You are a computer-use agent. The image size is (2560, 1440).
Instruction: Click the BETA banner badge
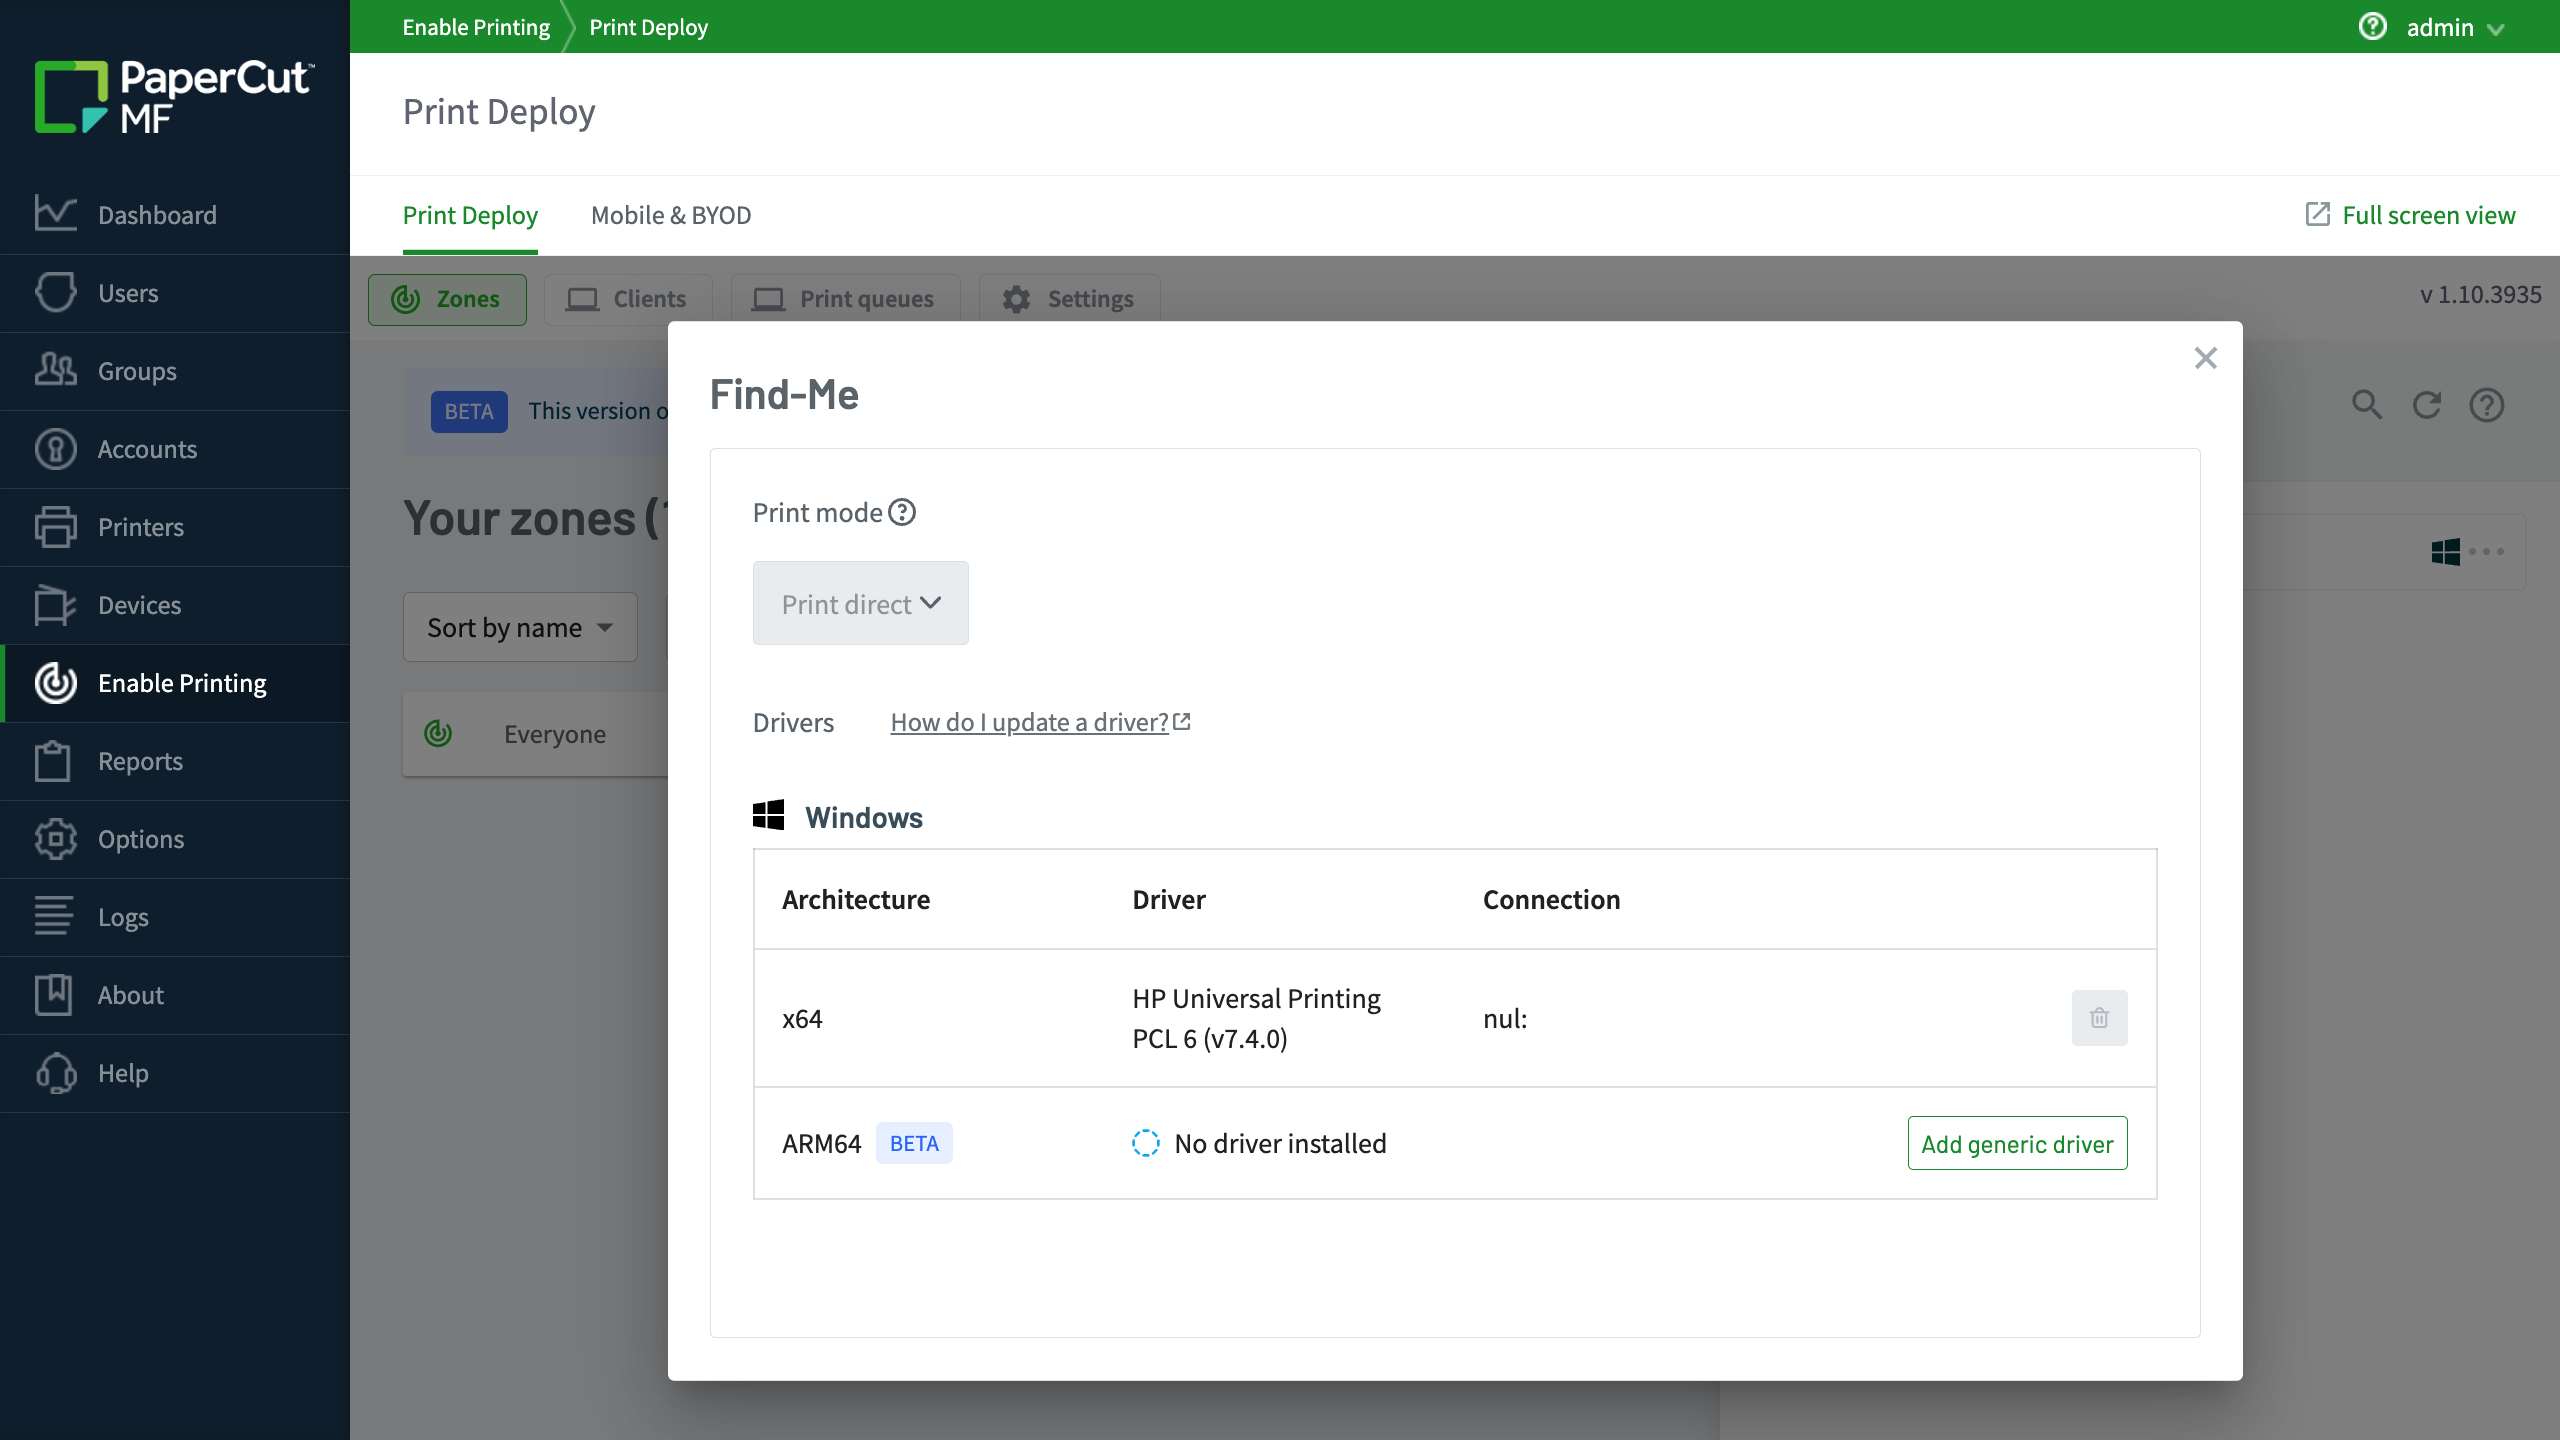click(469, 411)
